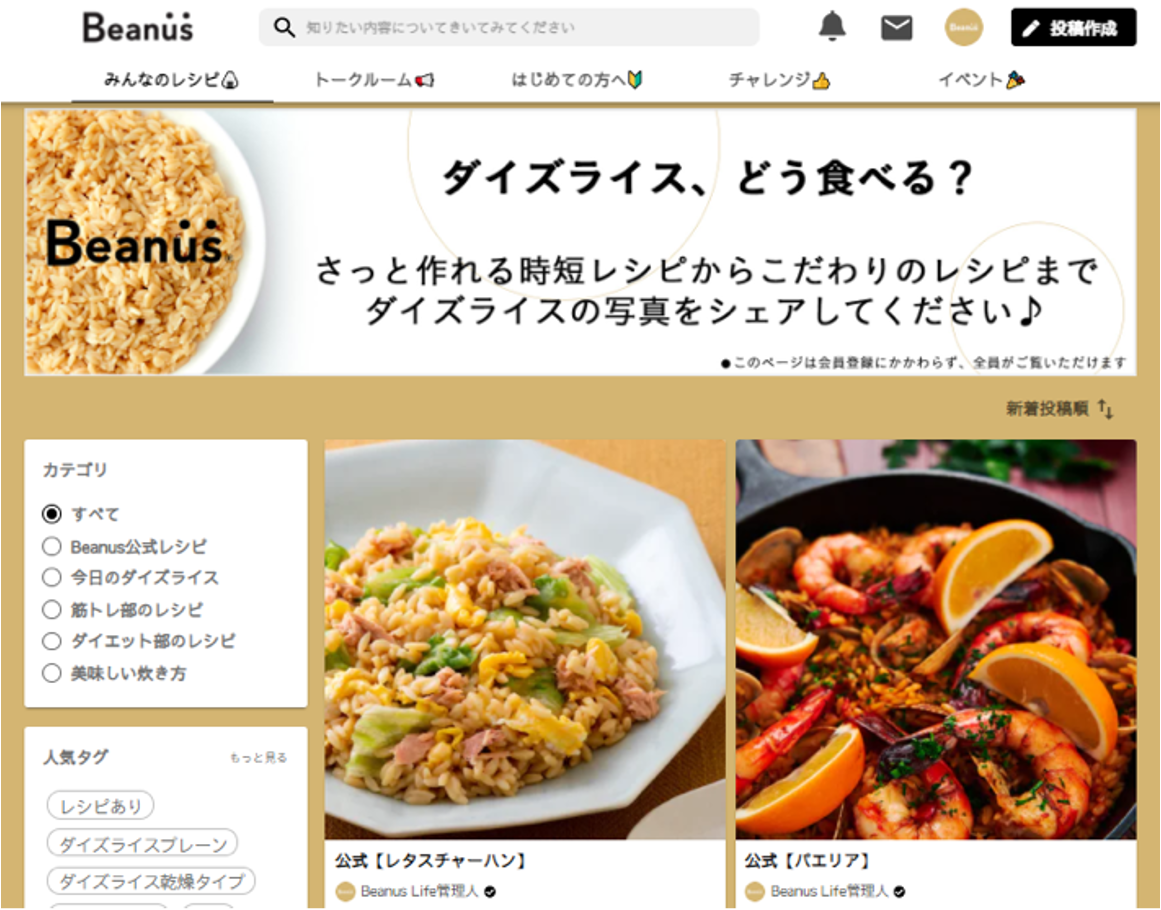Open the チャレンジ tab
The height and width of the screenshot is (910, 1161).
click(779, 79)
